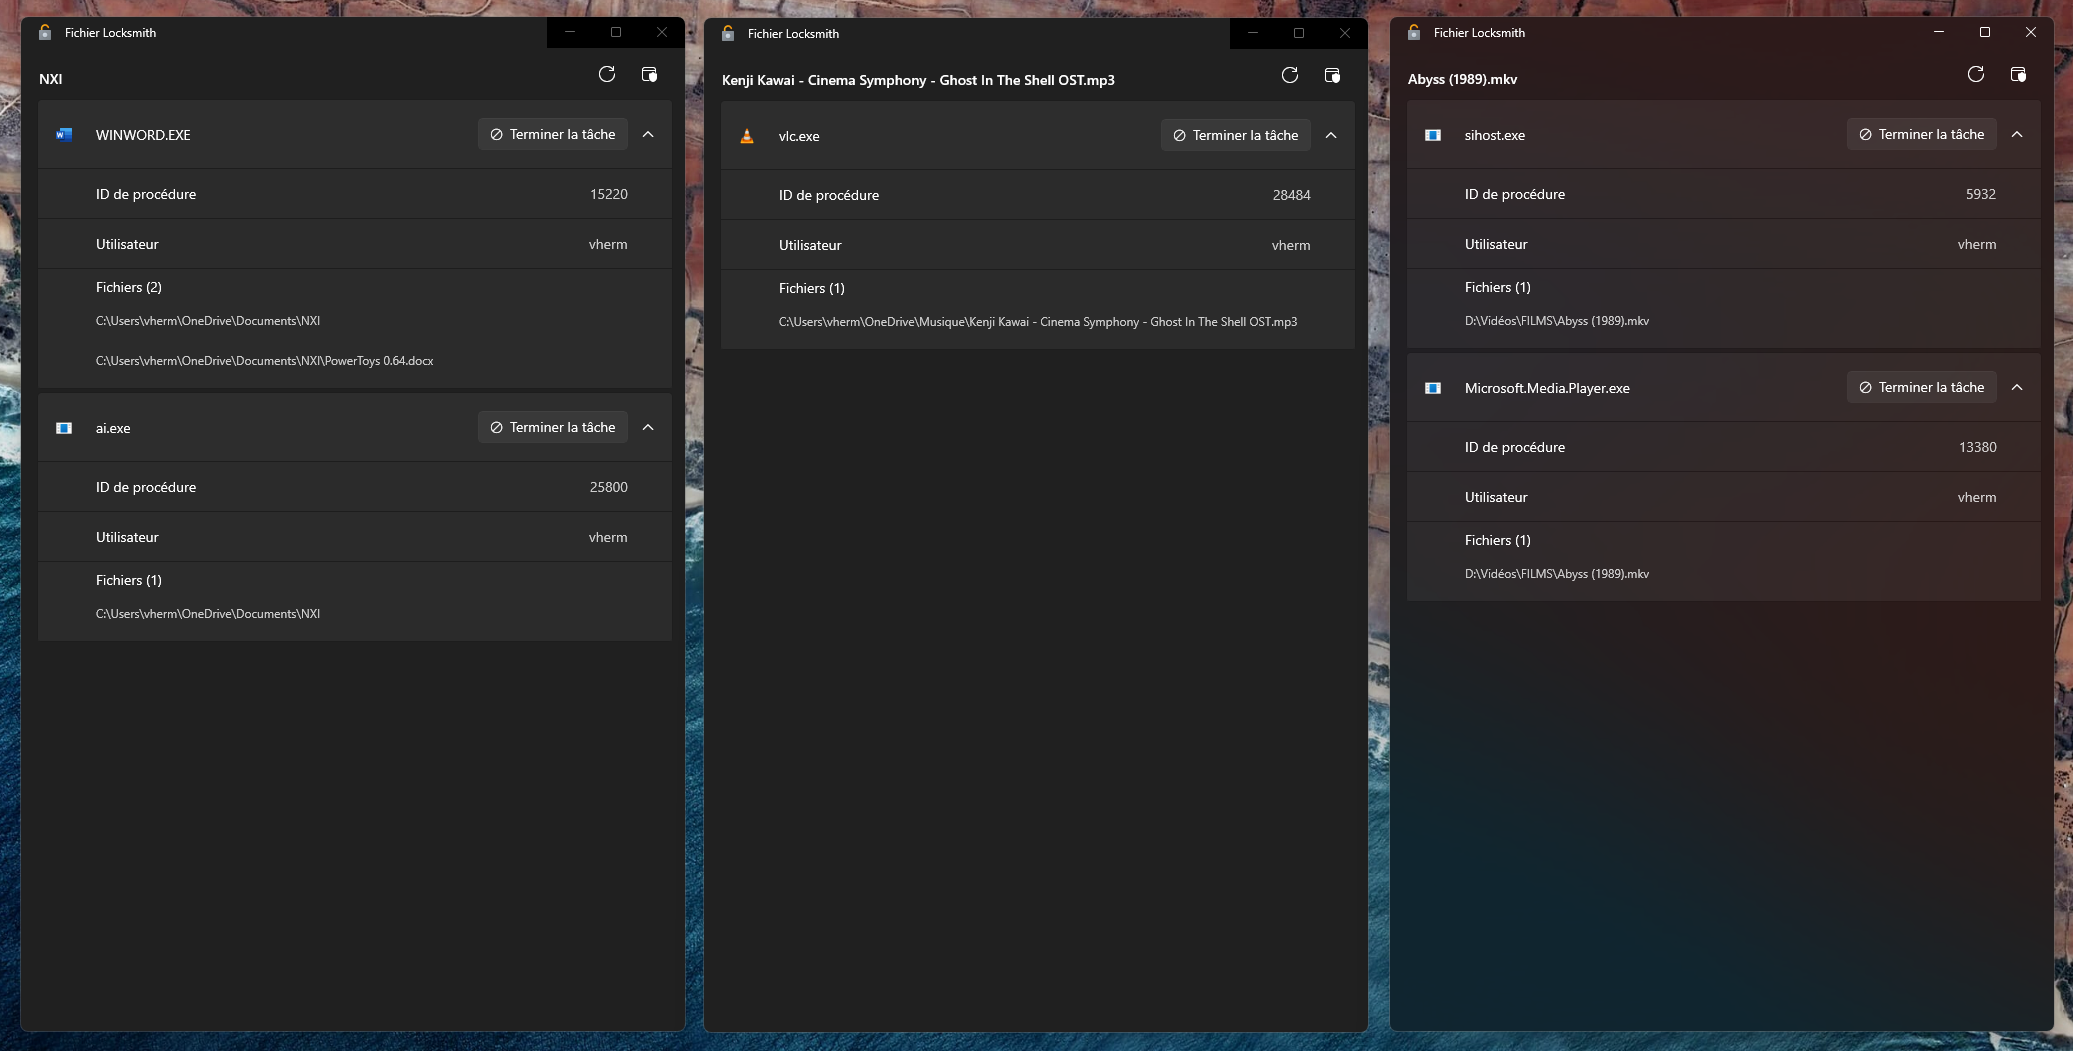
Task: Close the Abyss (1989).mkv window
Action: [2031, 32]
